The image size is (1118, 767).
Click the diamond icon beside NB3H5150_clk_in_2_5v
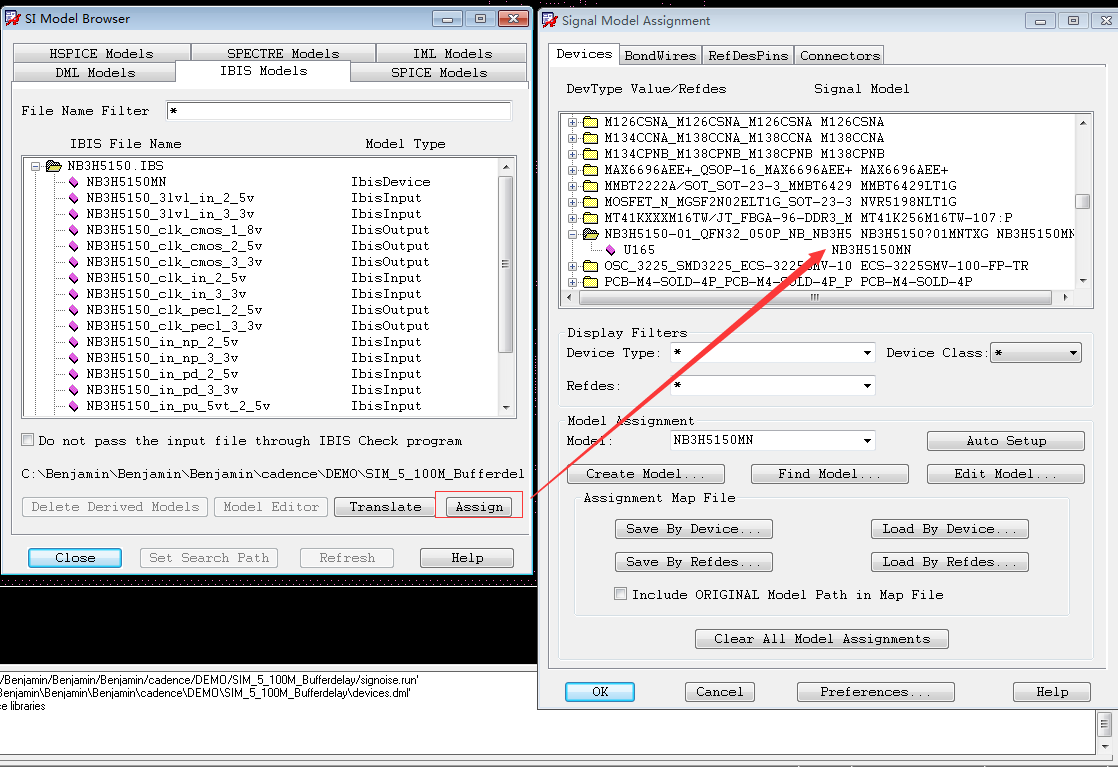point(73,279)
